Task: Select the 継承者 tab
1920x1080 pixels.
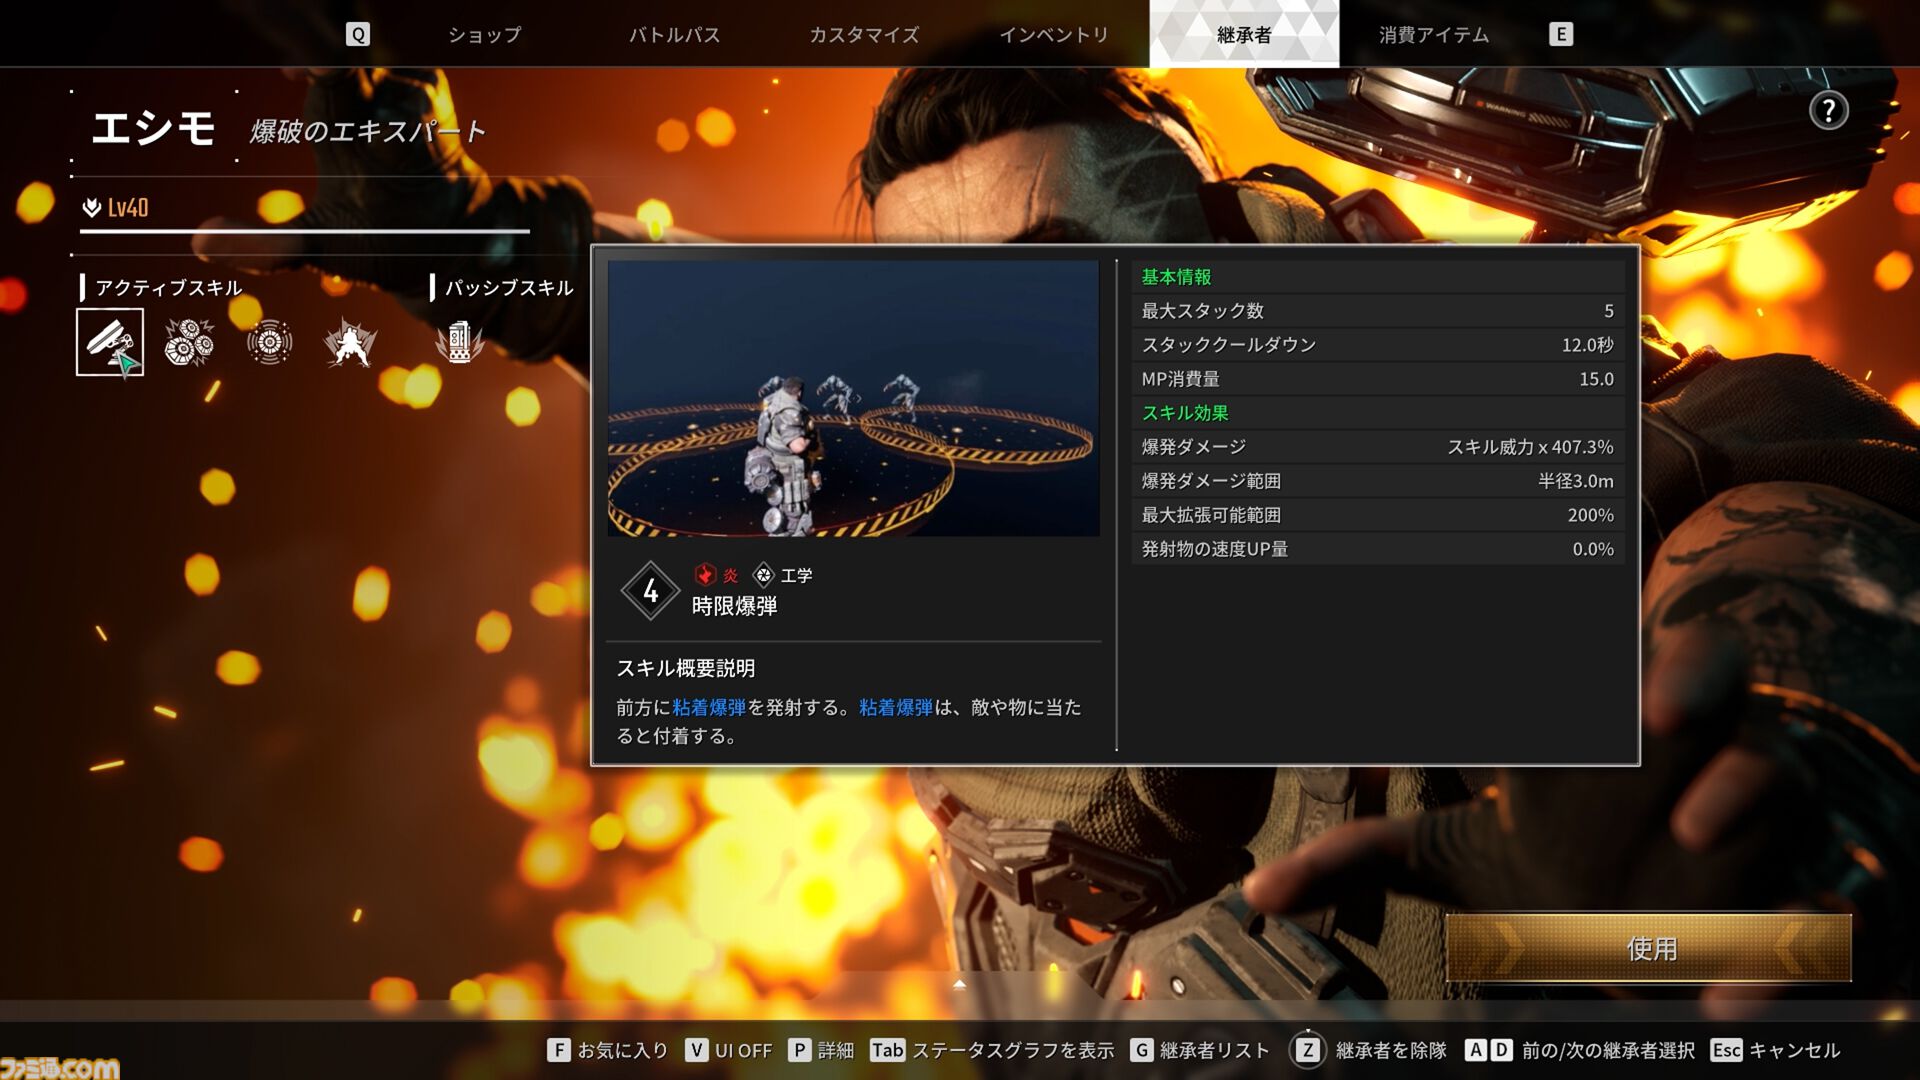Action: point(1244,34)
